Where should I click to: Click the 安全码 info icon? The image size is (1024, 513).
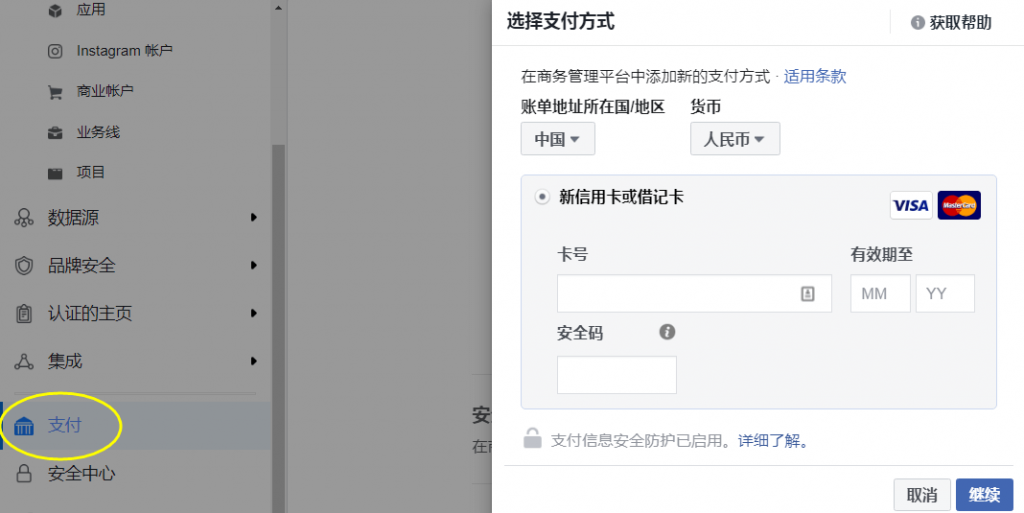(667, 332)
